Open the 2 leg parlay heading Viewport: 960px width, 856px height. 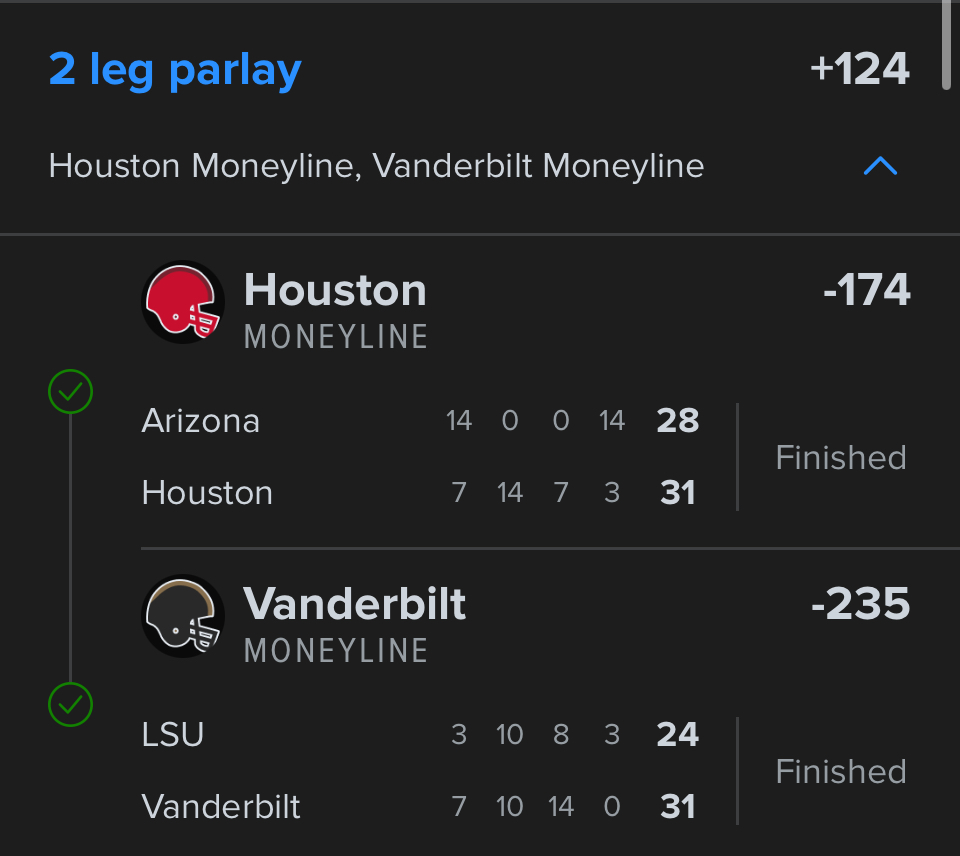tap(175, 70)
